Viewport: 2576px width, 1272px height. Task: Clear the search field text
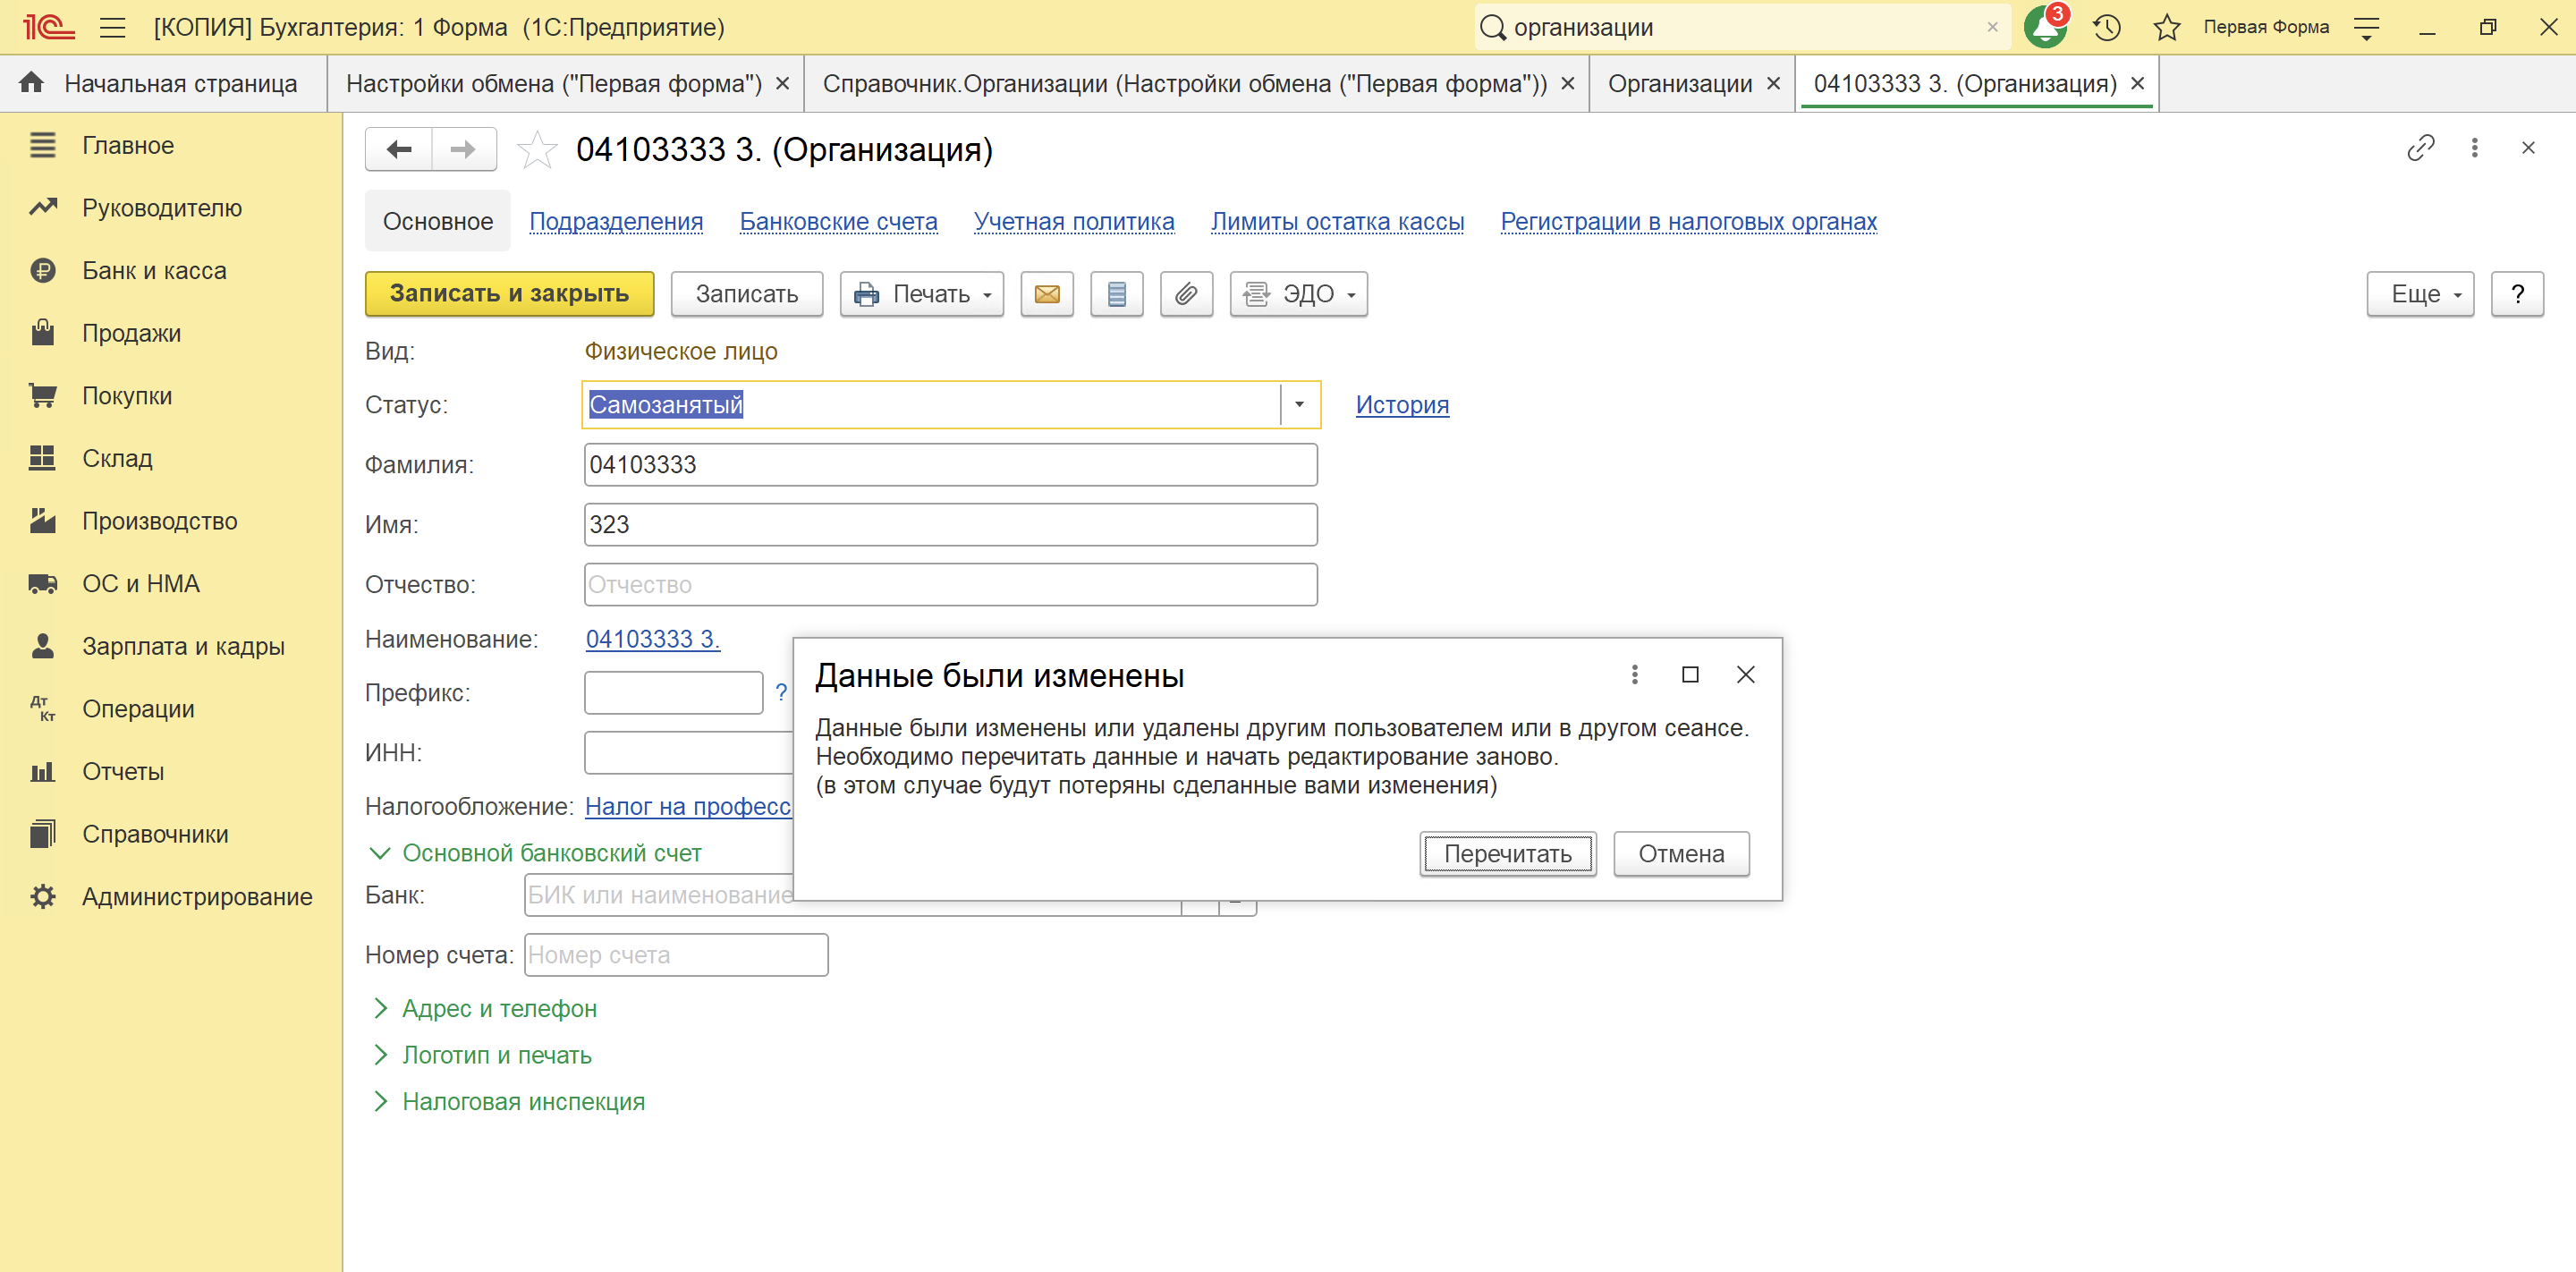coord(1992,27)
